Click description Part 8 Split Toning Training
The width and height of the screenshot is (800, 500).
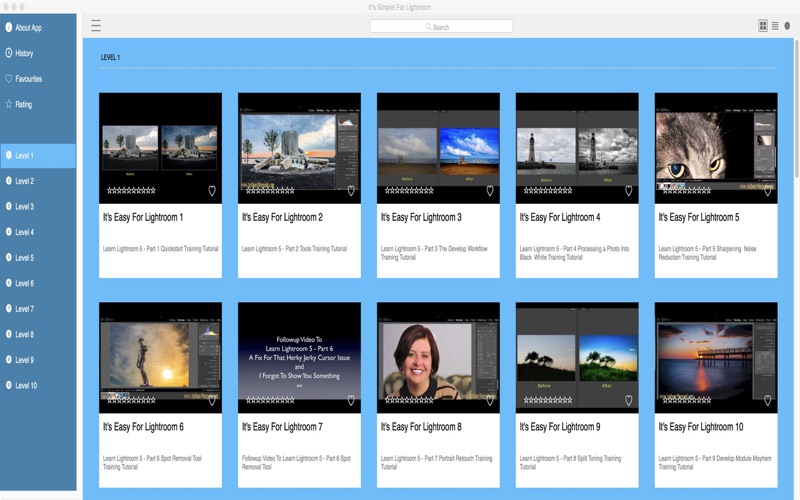(x=570, y=462)
